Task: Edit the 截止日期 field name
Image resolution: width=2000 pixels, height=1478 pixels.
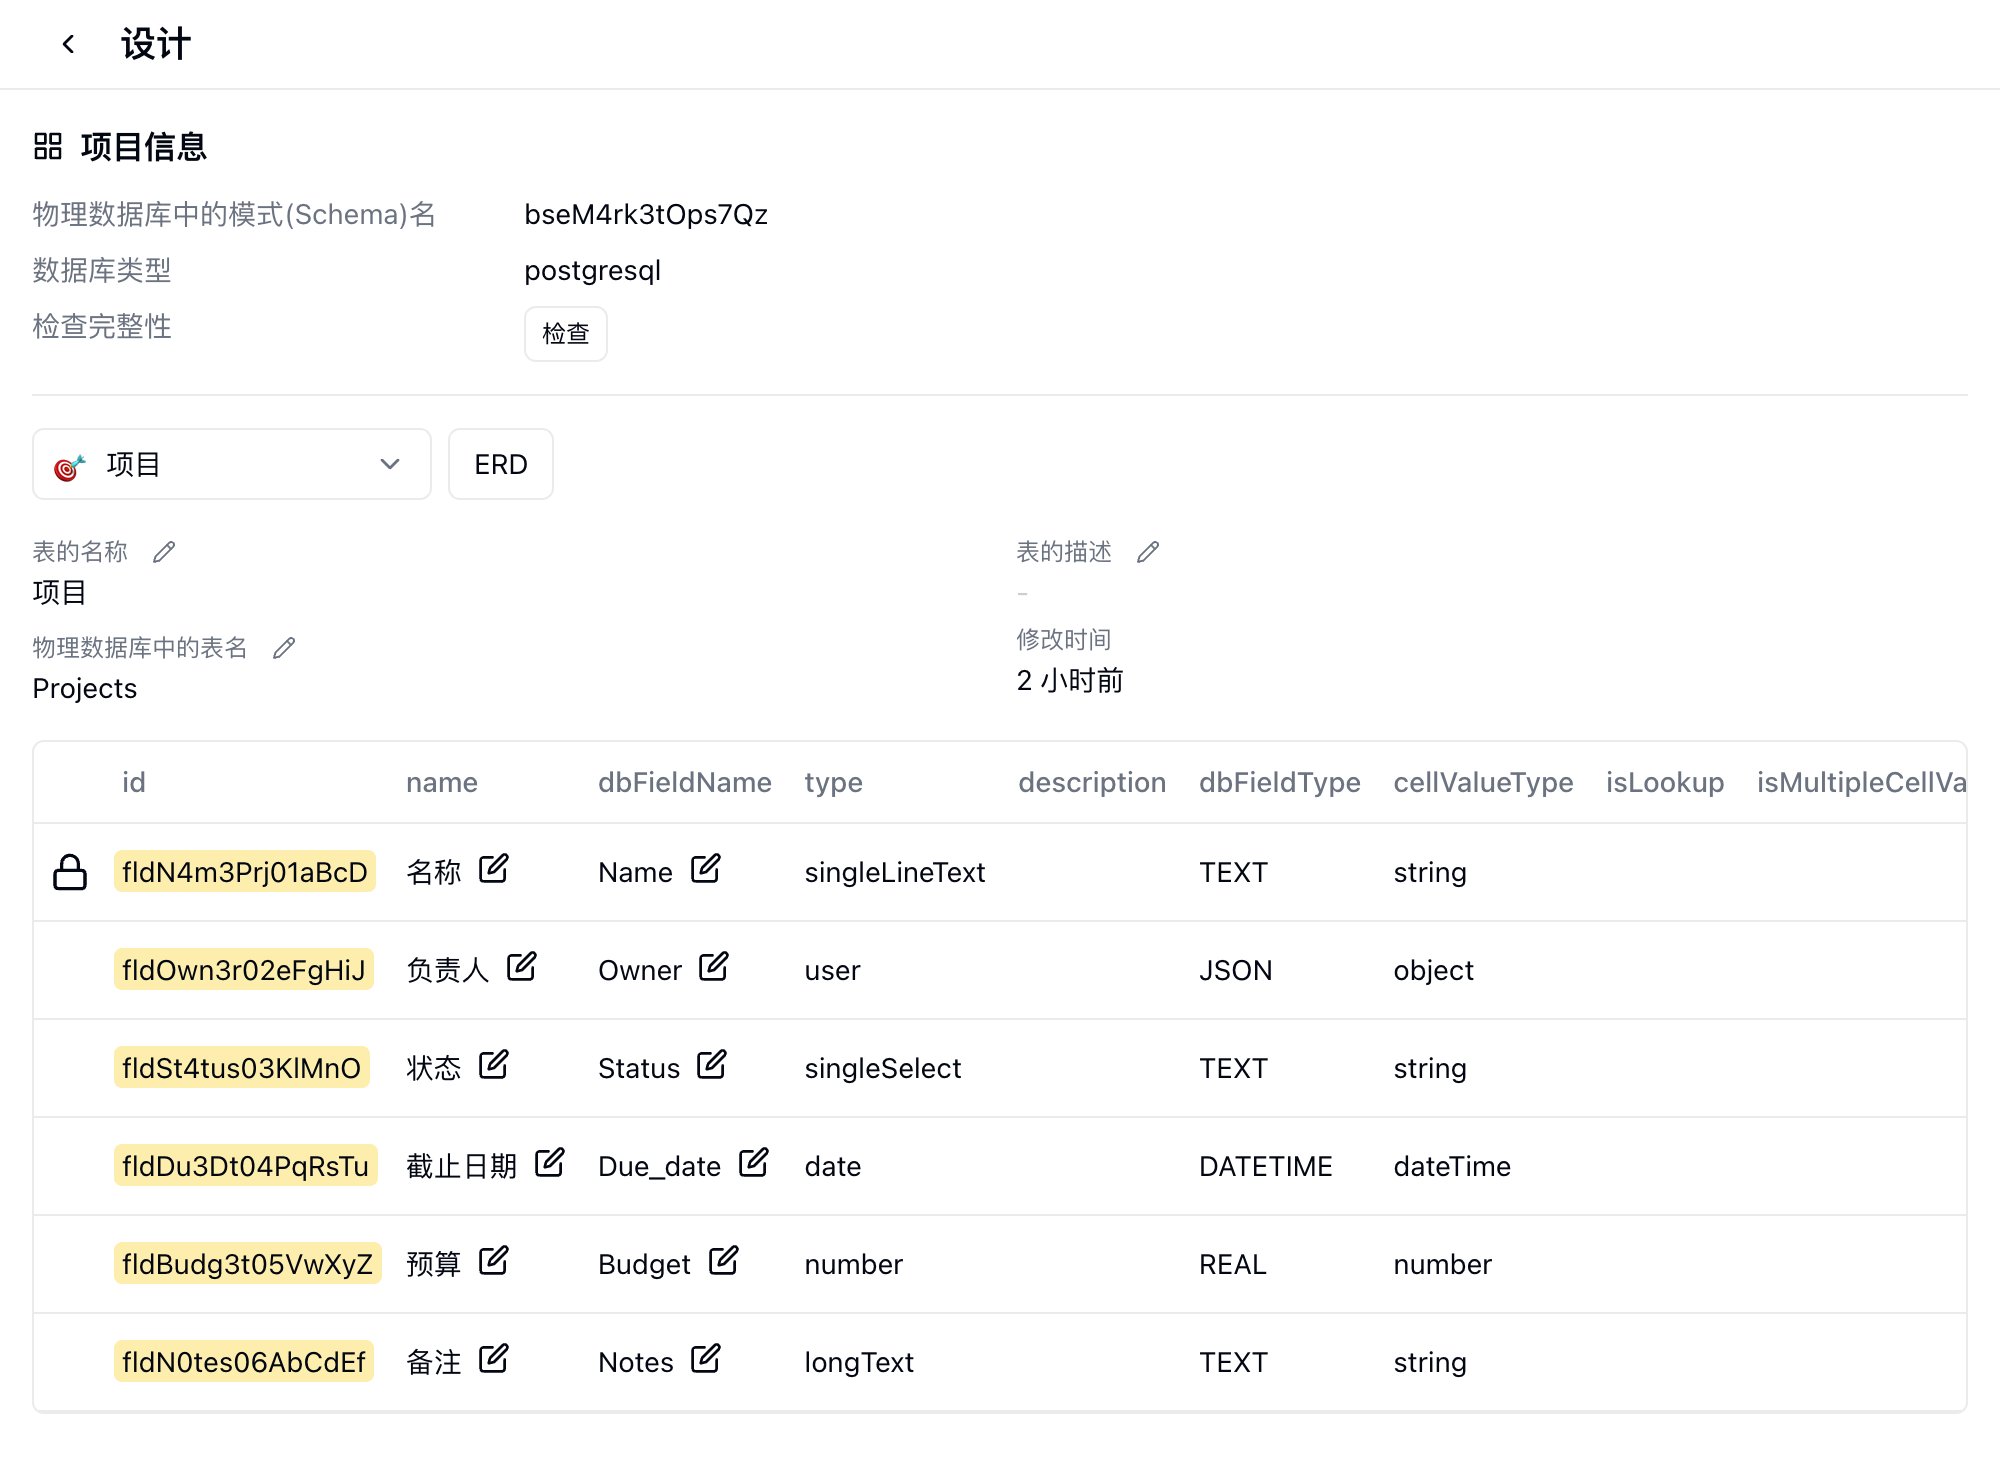Action: click(549, 1163)
